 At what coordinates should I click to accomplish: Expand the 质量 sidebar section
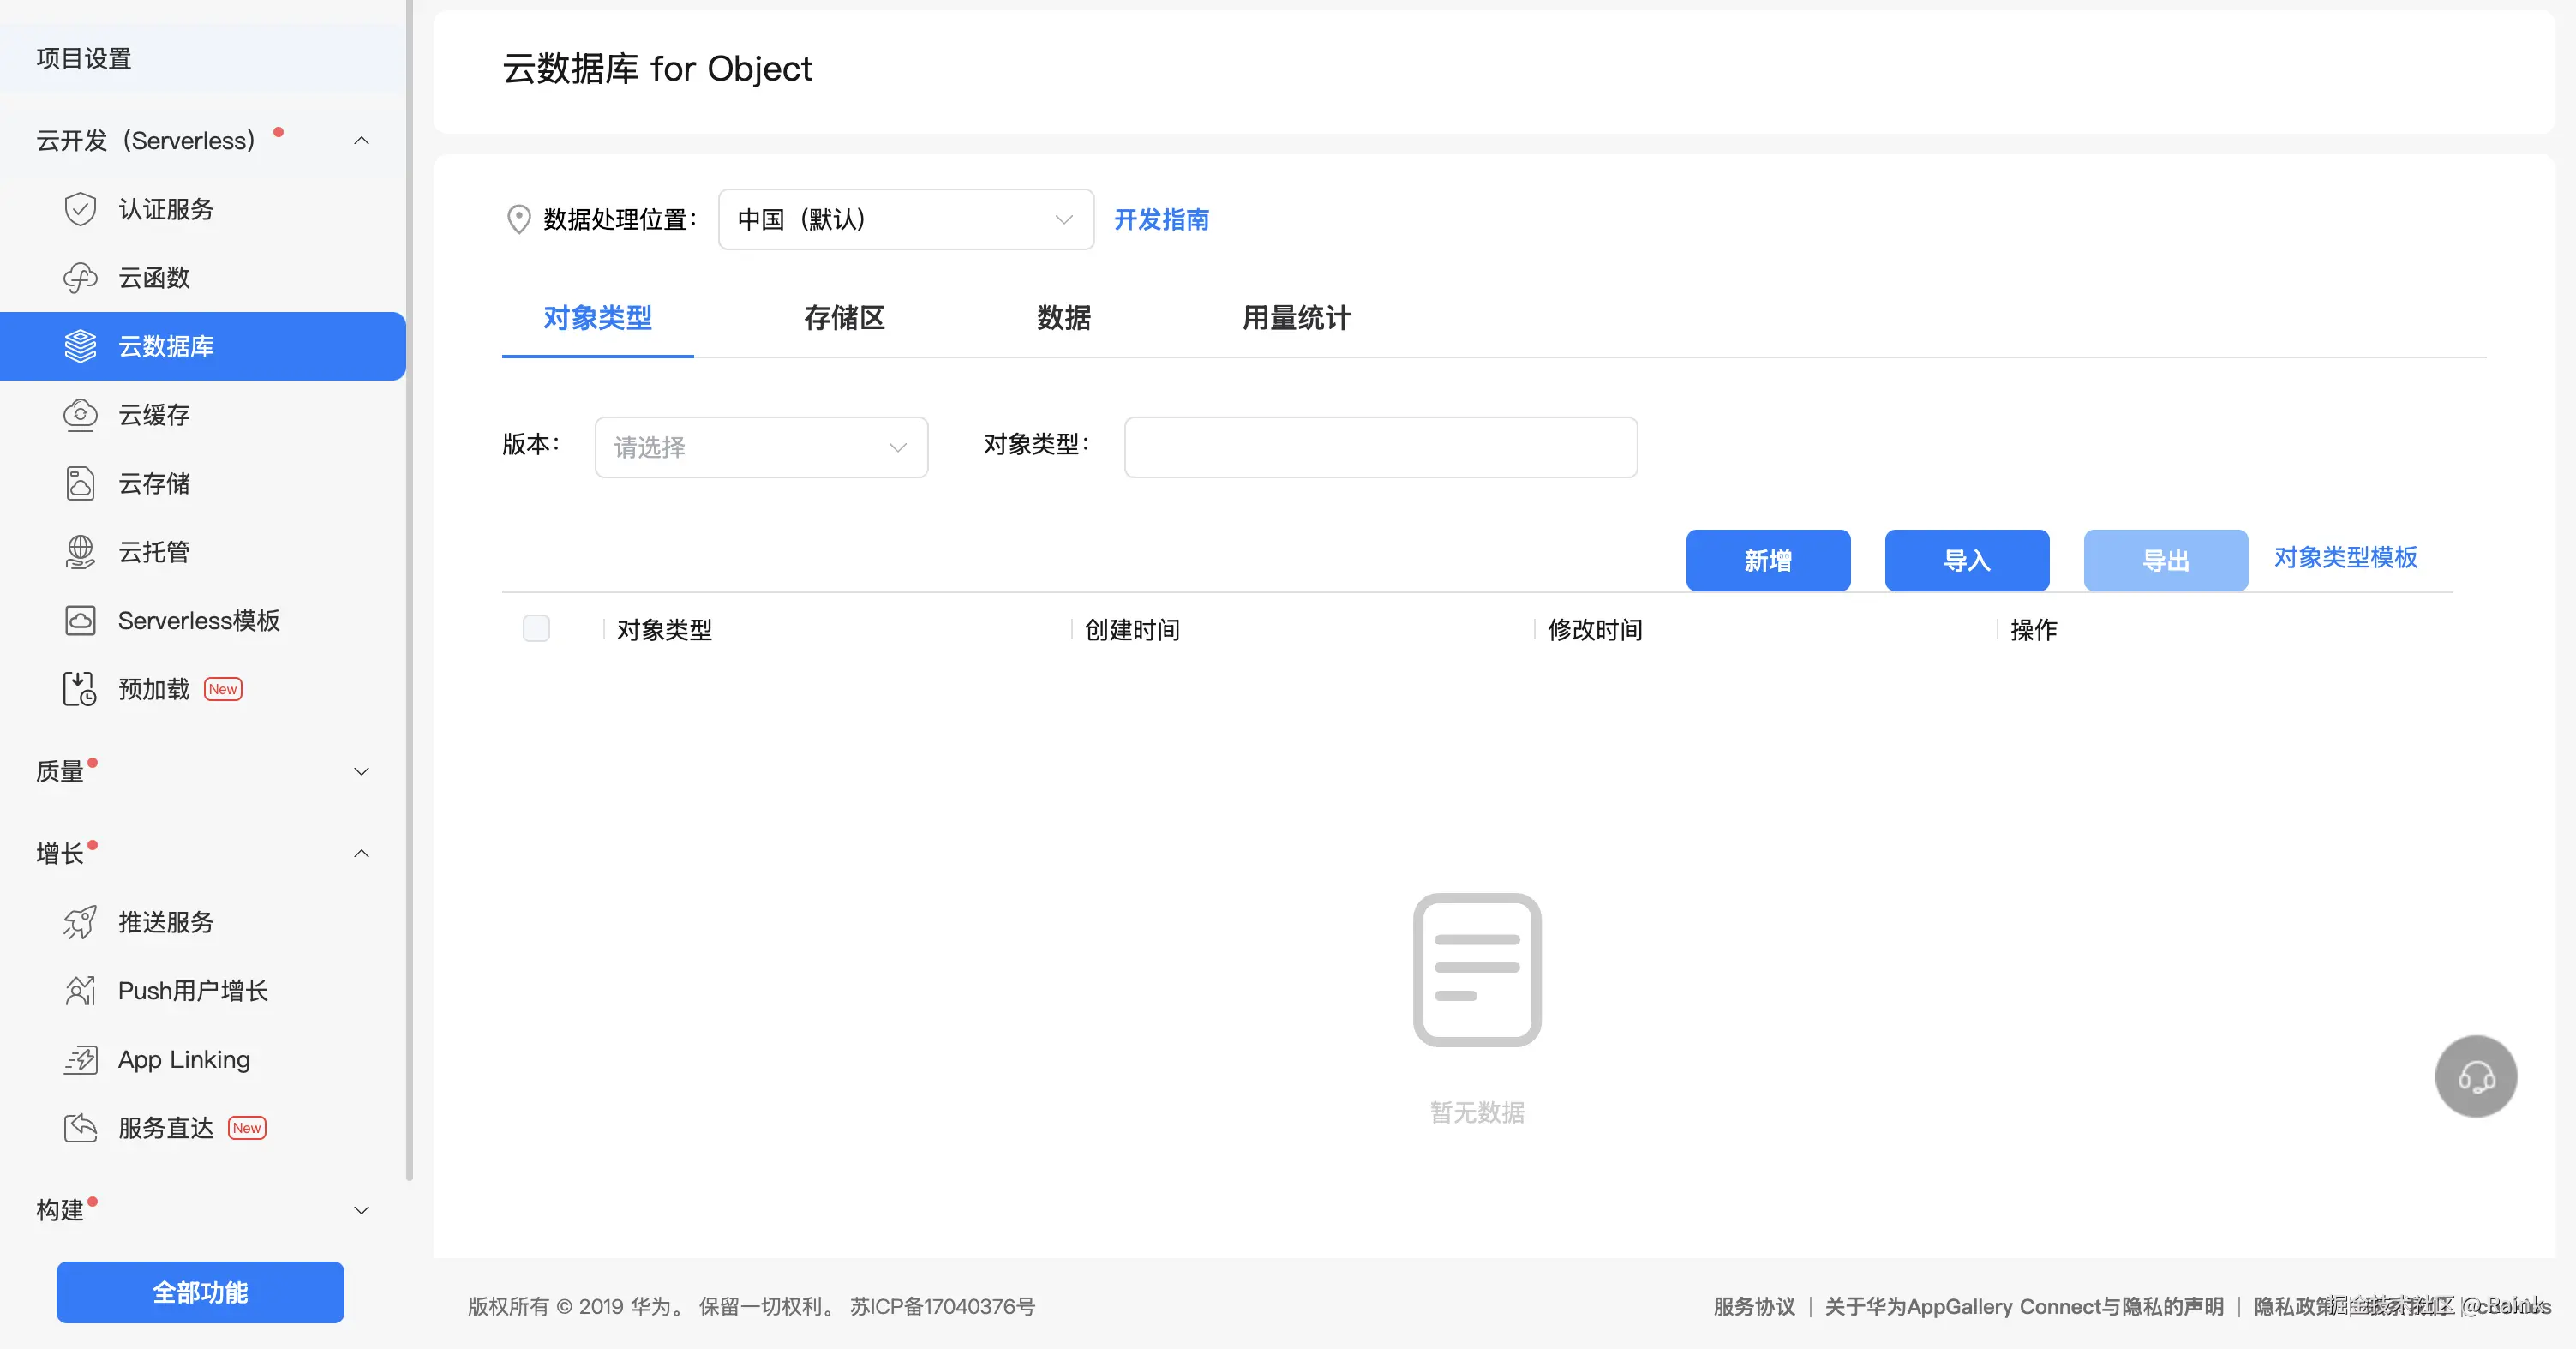[361, 771]
